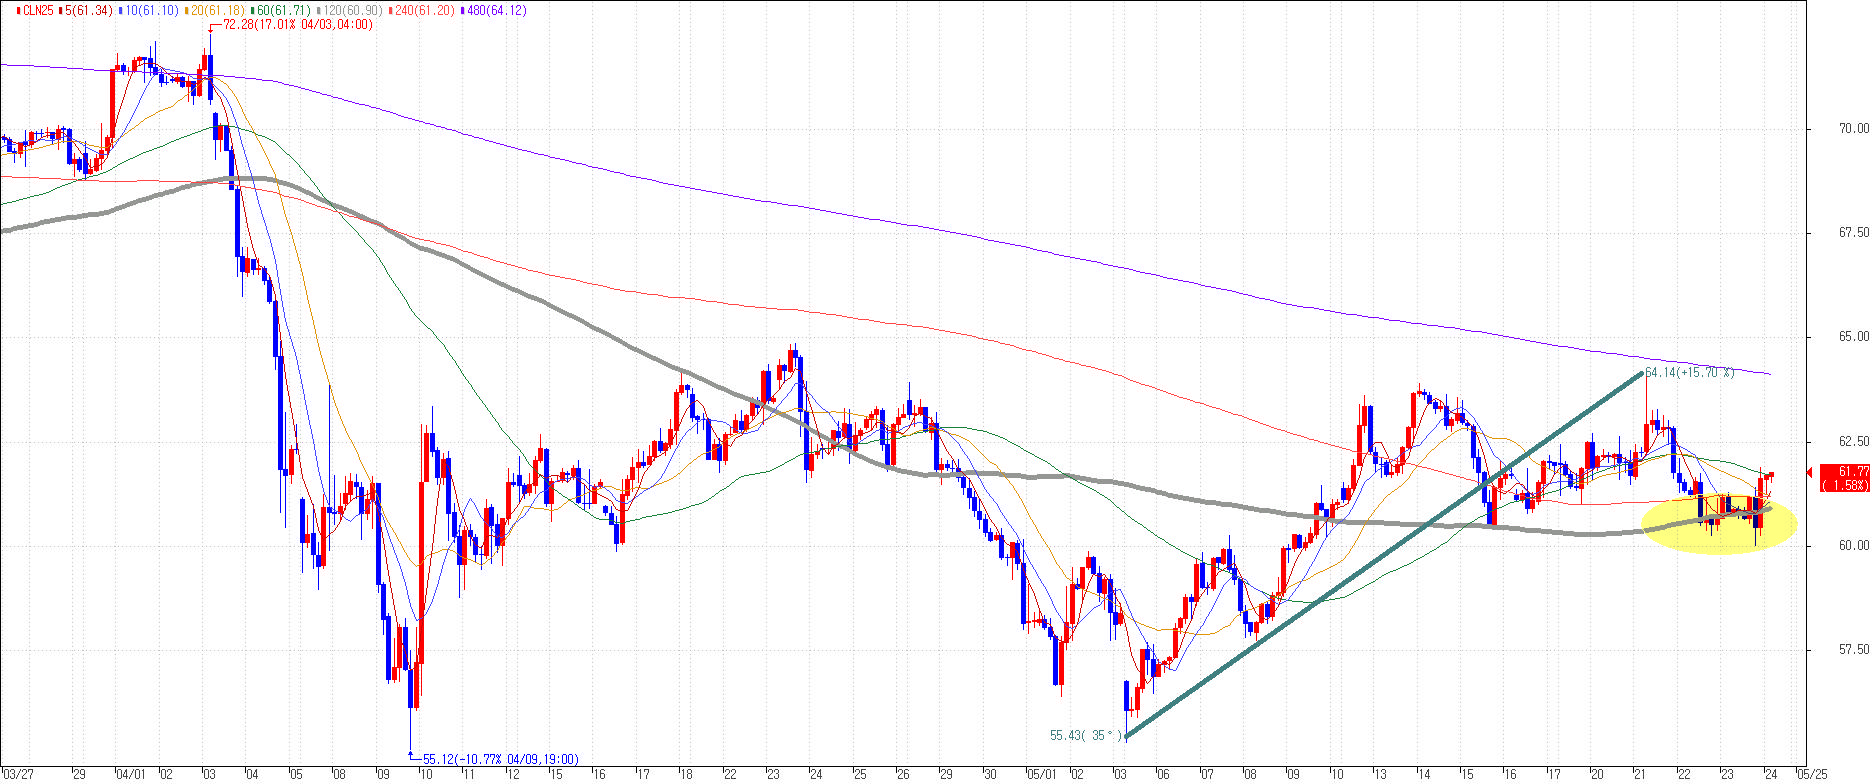
Task: Click the 57.50 price axis label
Action: point(1852,649)
